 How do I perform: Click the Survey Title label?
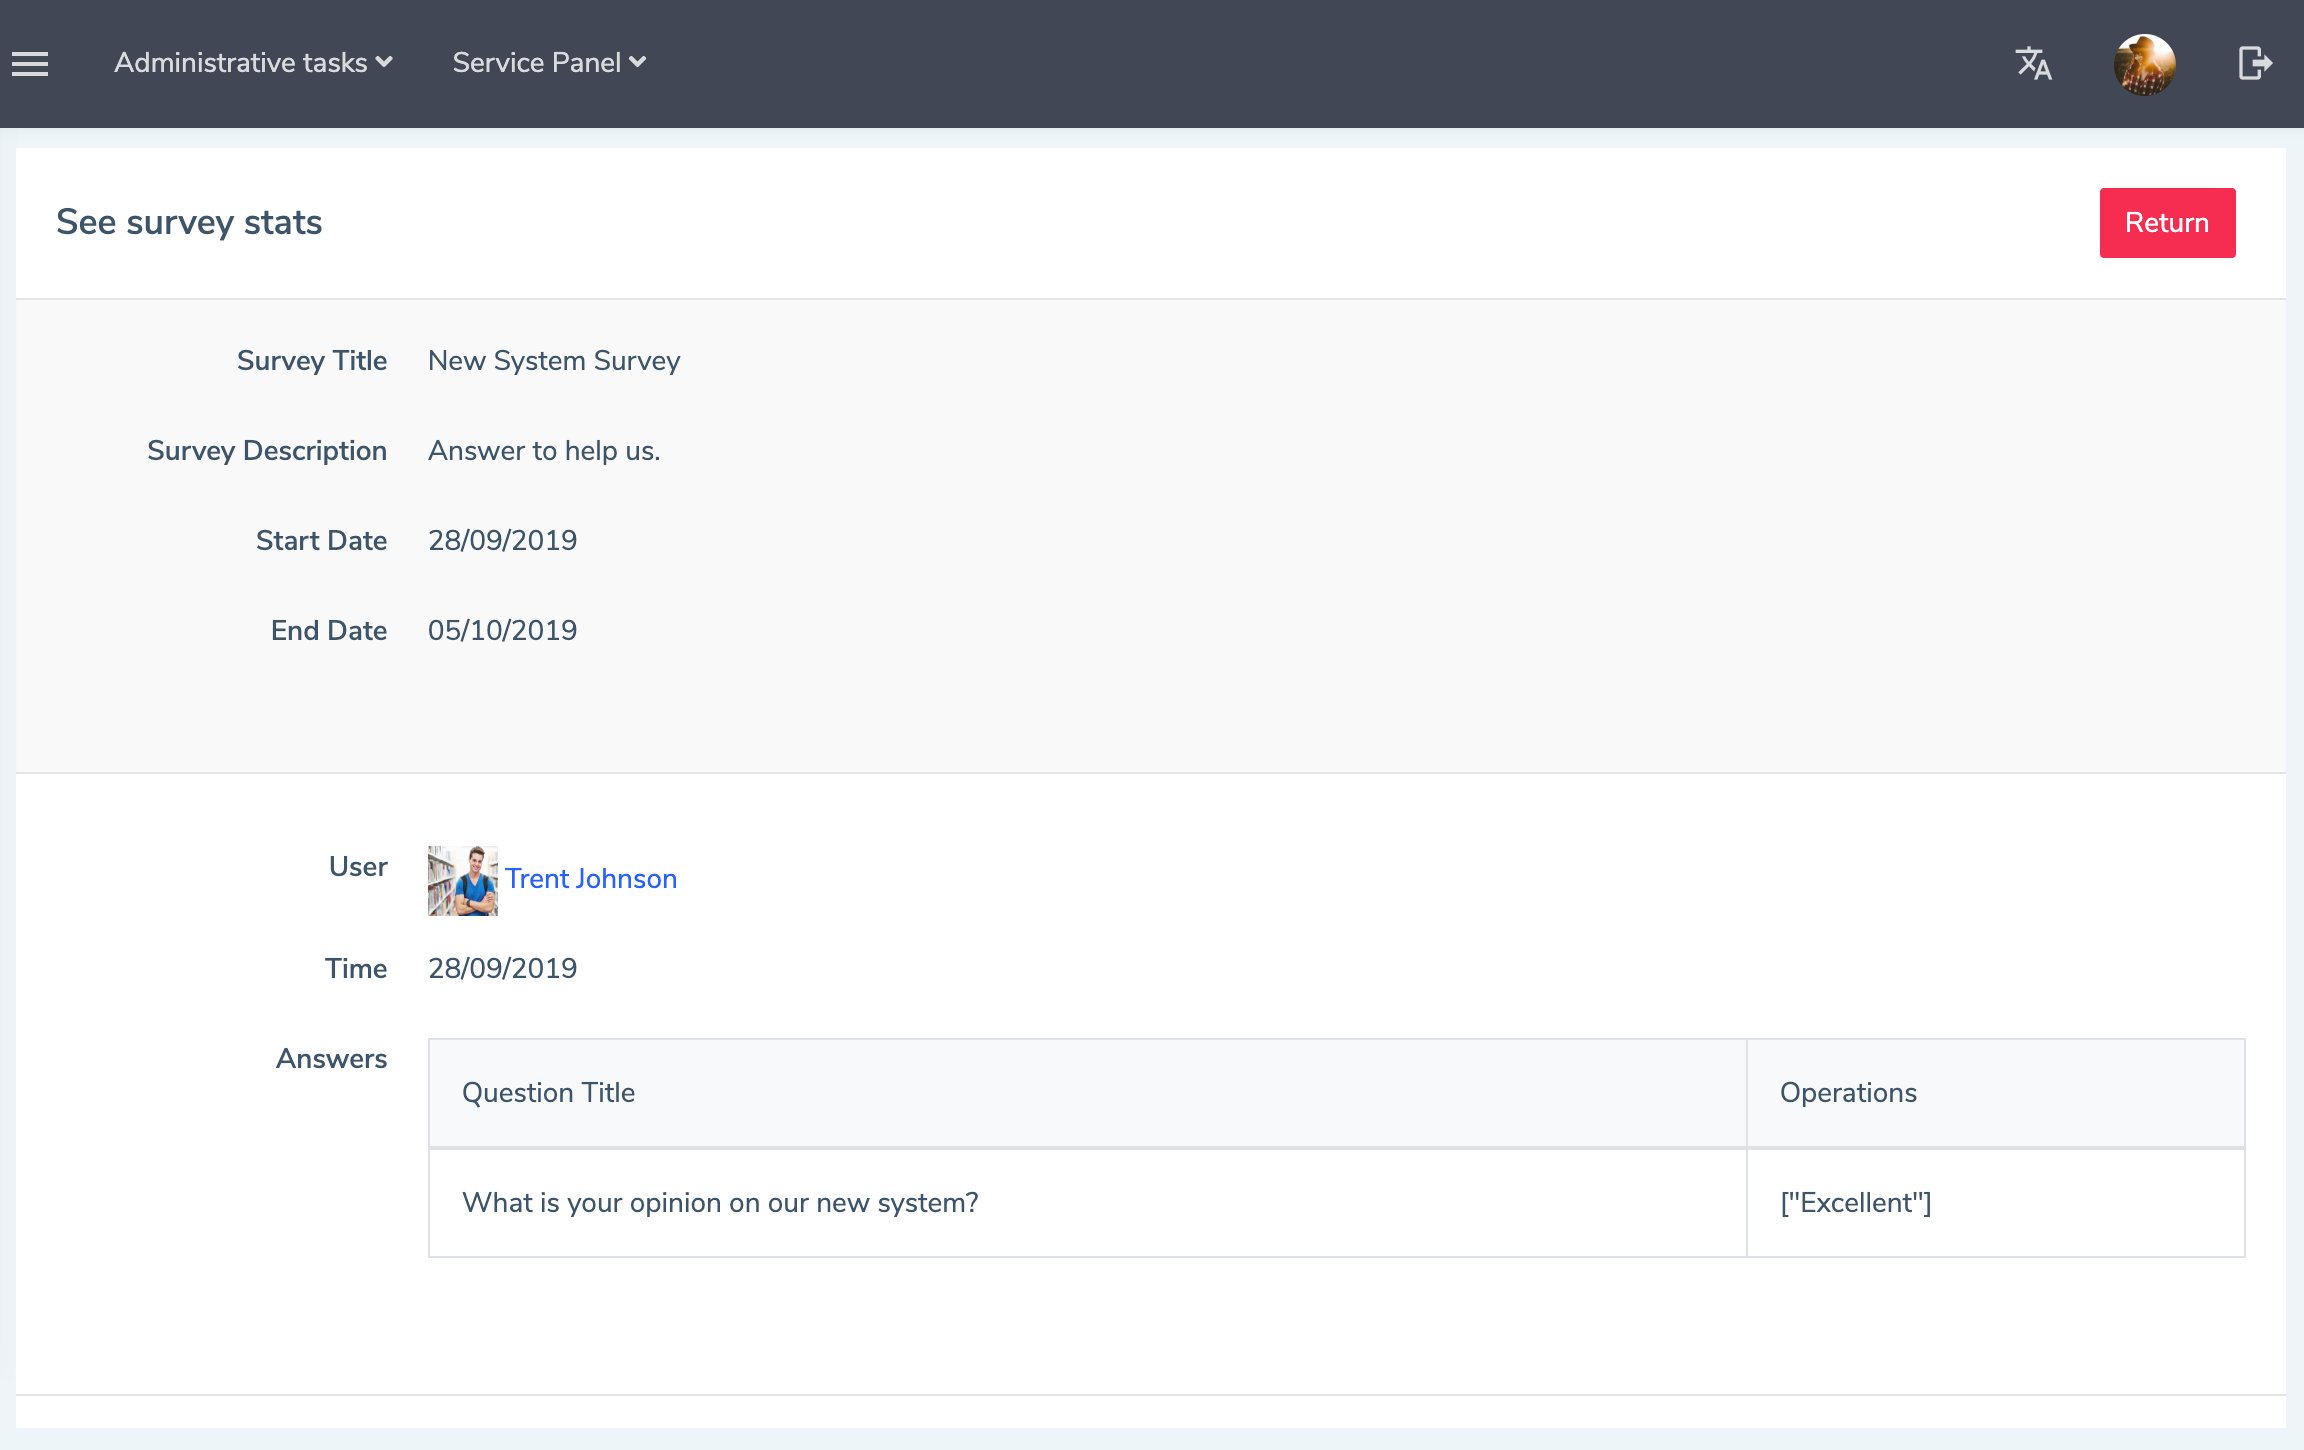coord(312,360)
